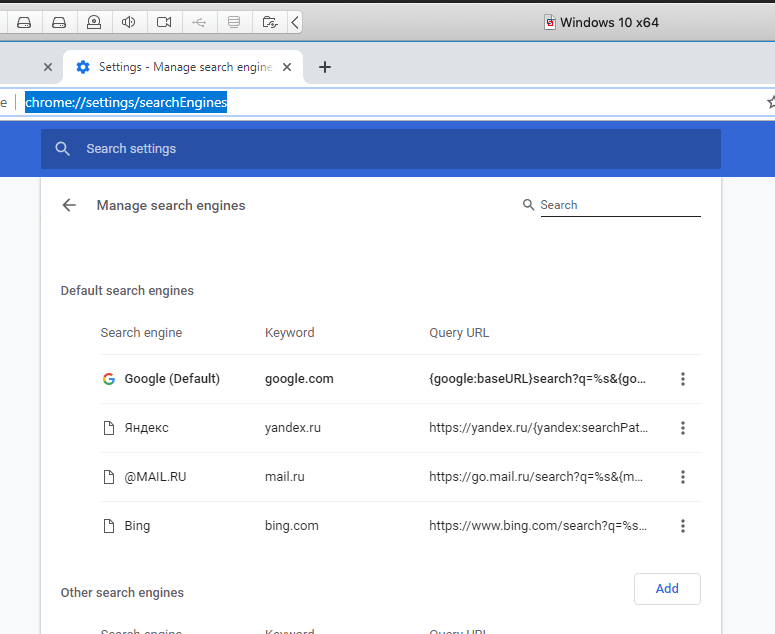775x634 pixels.
Task: Open the more actions menu for @MAIL.RU
Action: click(683, 477)
